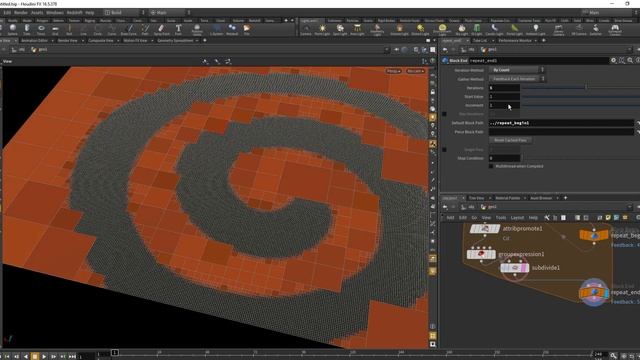The height and width of the screenshot is (360, 640).
Task: Open the parameter pane gear menu
Action: 613,60
